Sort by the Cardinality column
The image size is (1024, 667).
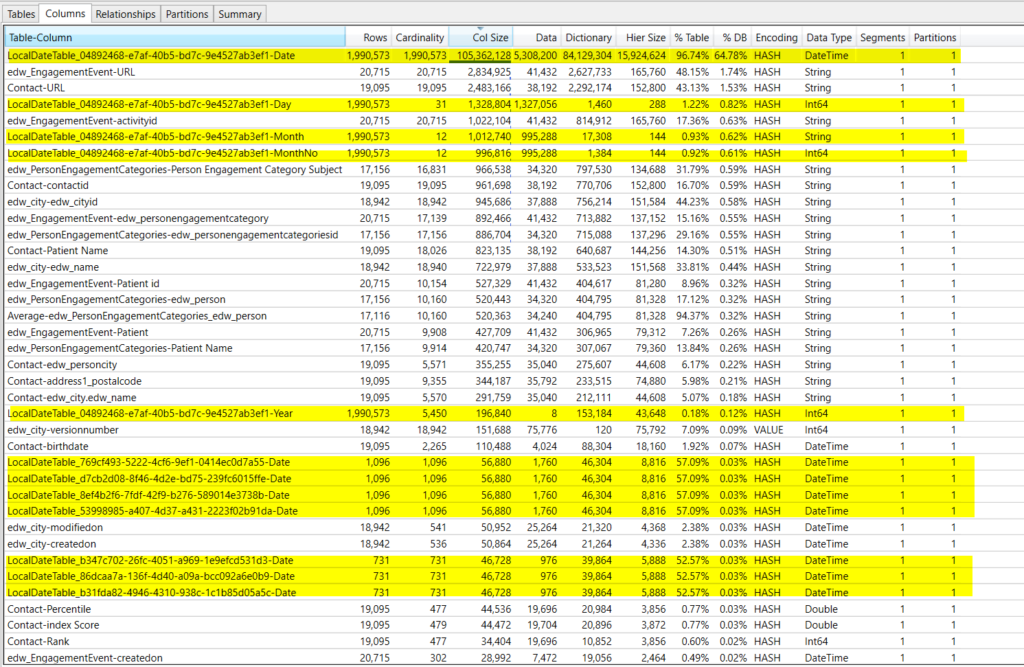click(420, 37)
